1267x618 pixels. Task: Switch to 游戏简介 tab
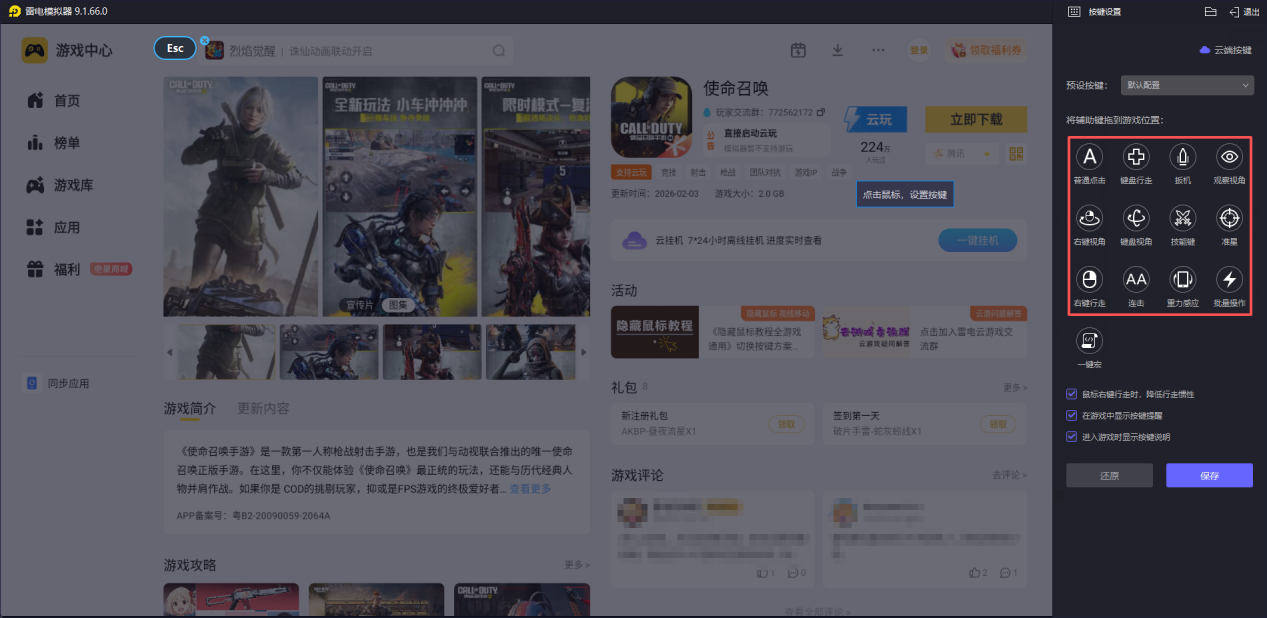click(190, 408)
